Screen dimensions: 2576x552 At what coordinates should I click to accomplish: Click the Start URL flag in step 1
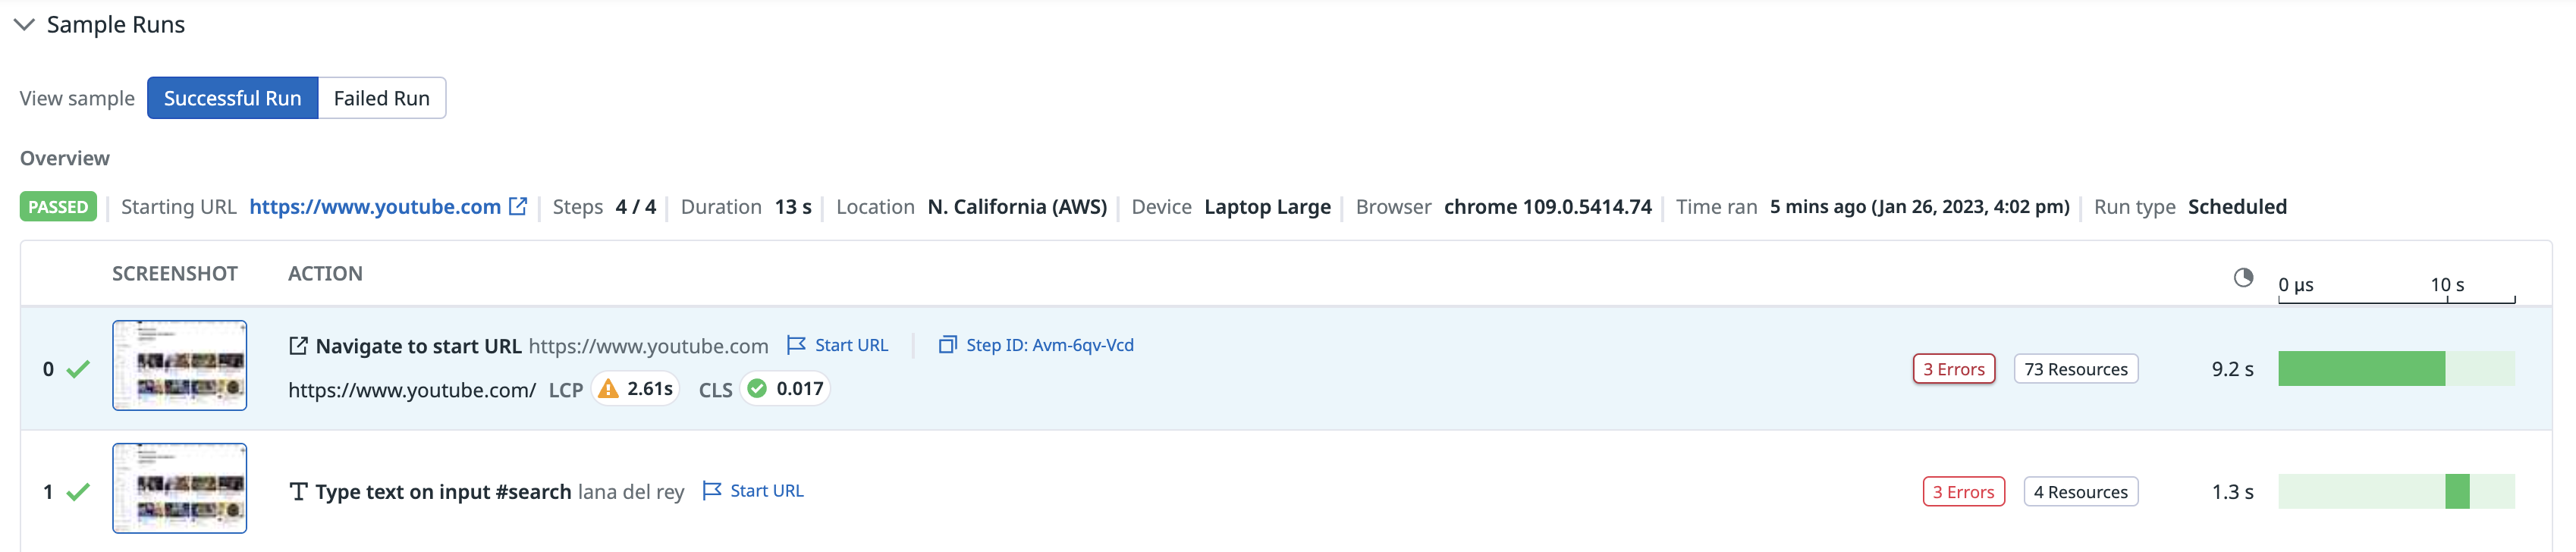[x=753, y=491]
